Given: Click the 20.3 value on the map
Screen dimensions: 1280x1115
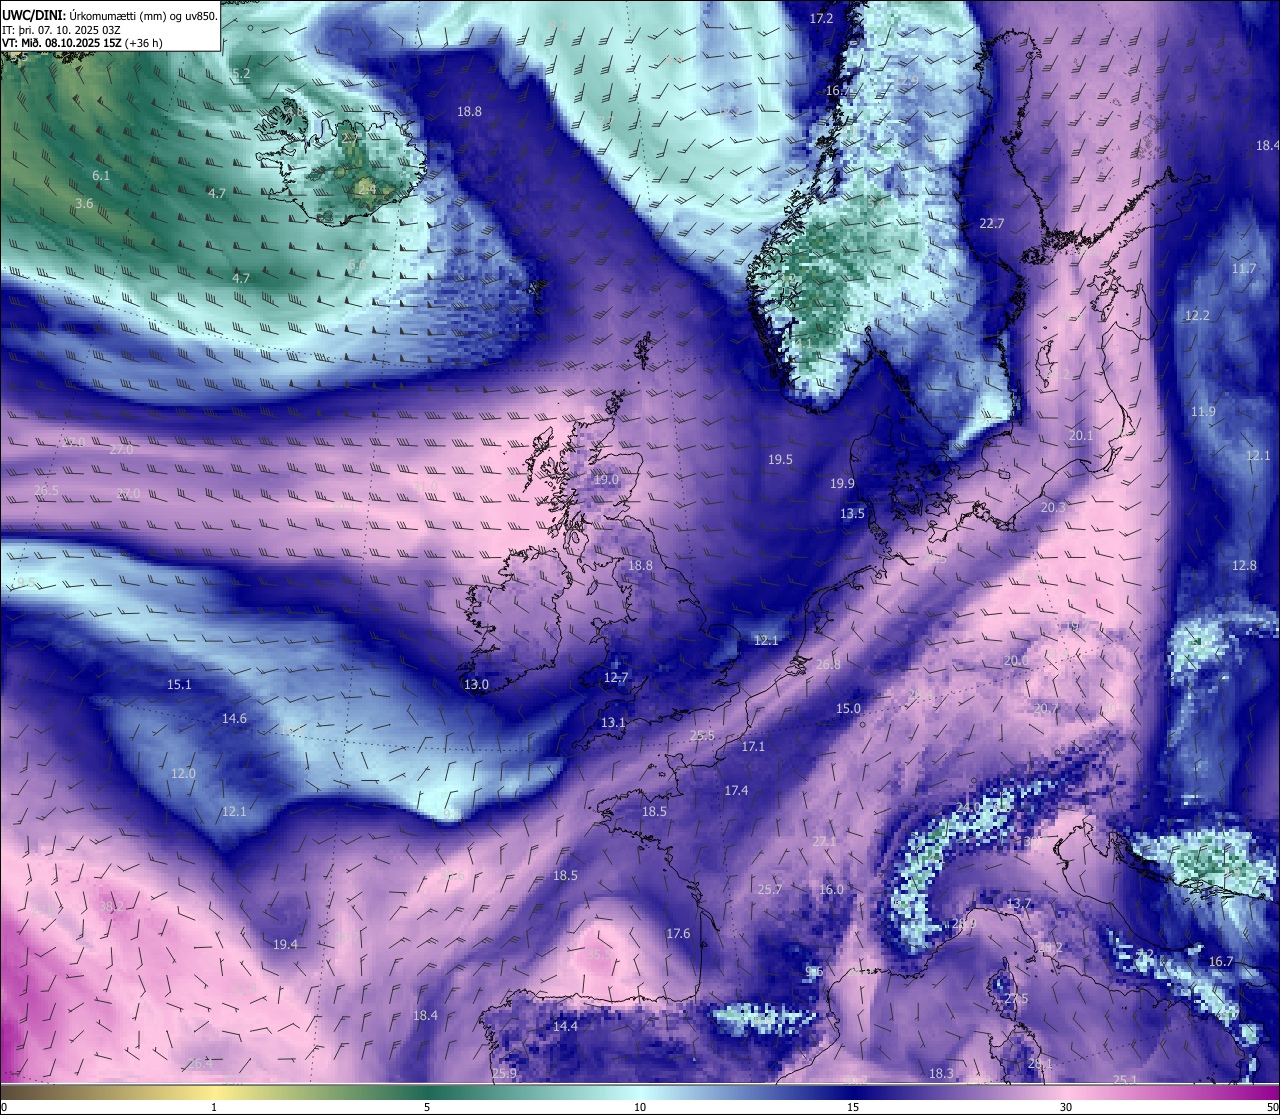Looking at the screenshot, I should (x=1053, y=508).
